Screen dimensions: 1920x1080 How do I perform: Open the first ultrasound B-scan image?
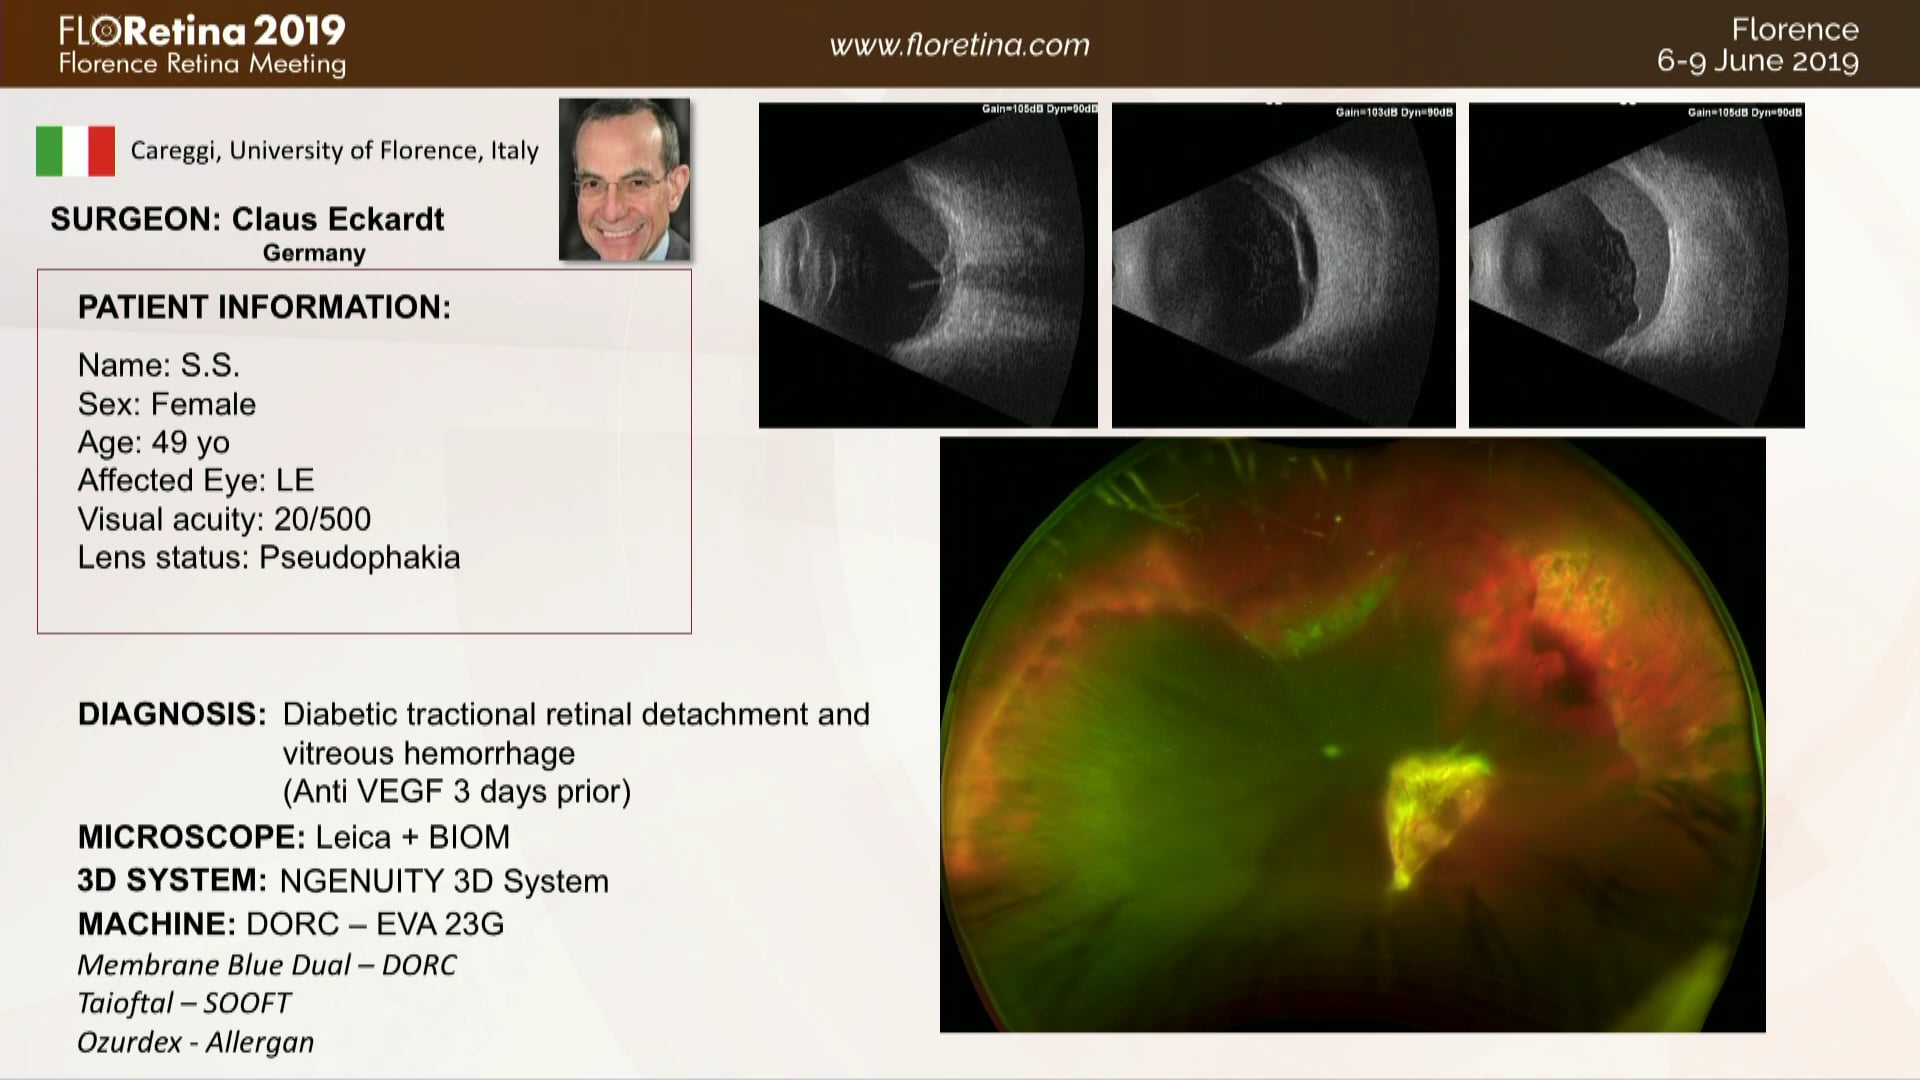[x=928, y=265]
